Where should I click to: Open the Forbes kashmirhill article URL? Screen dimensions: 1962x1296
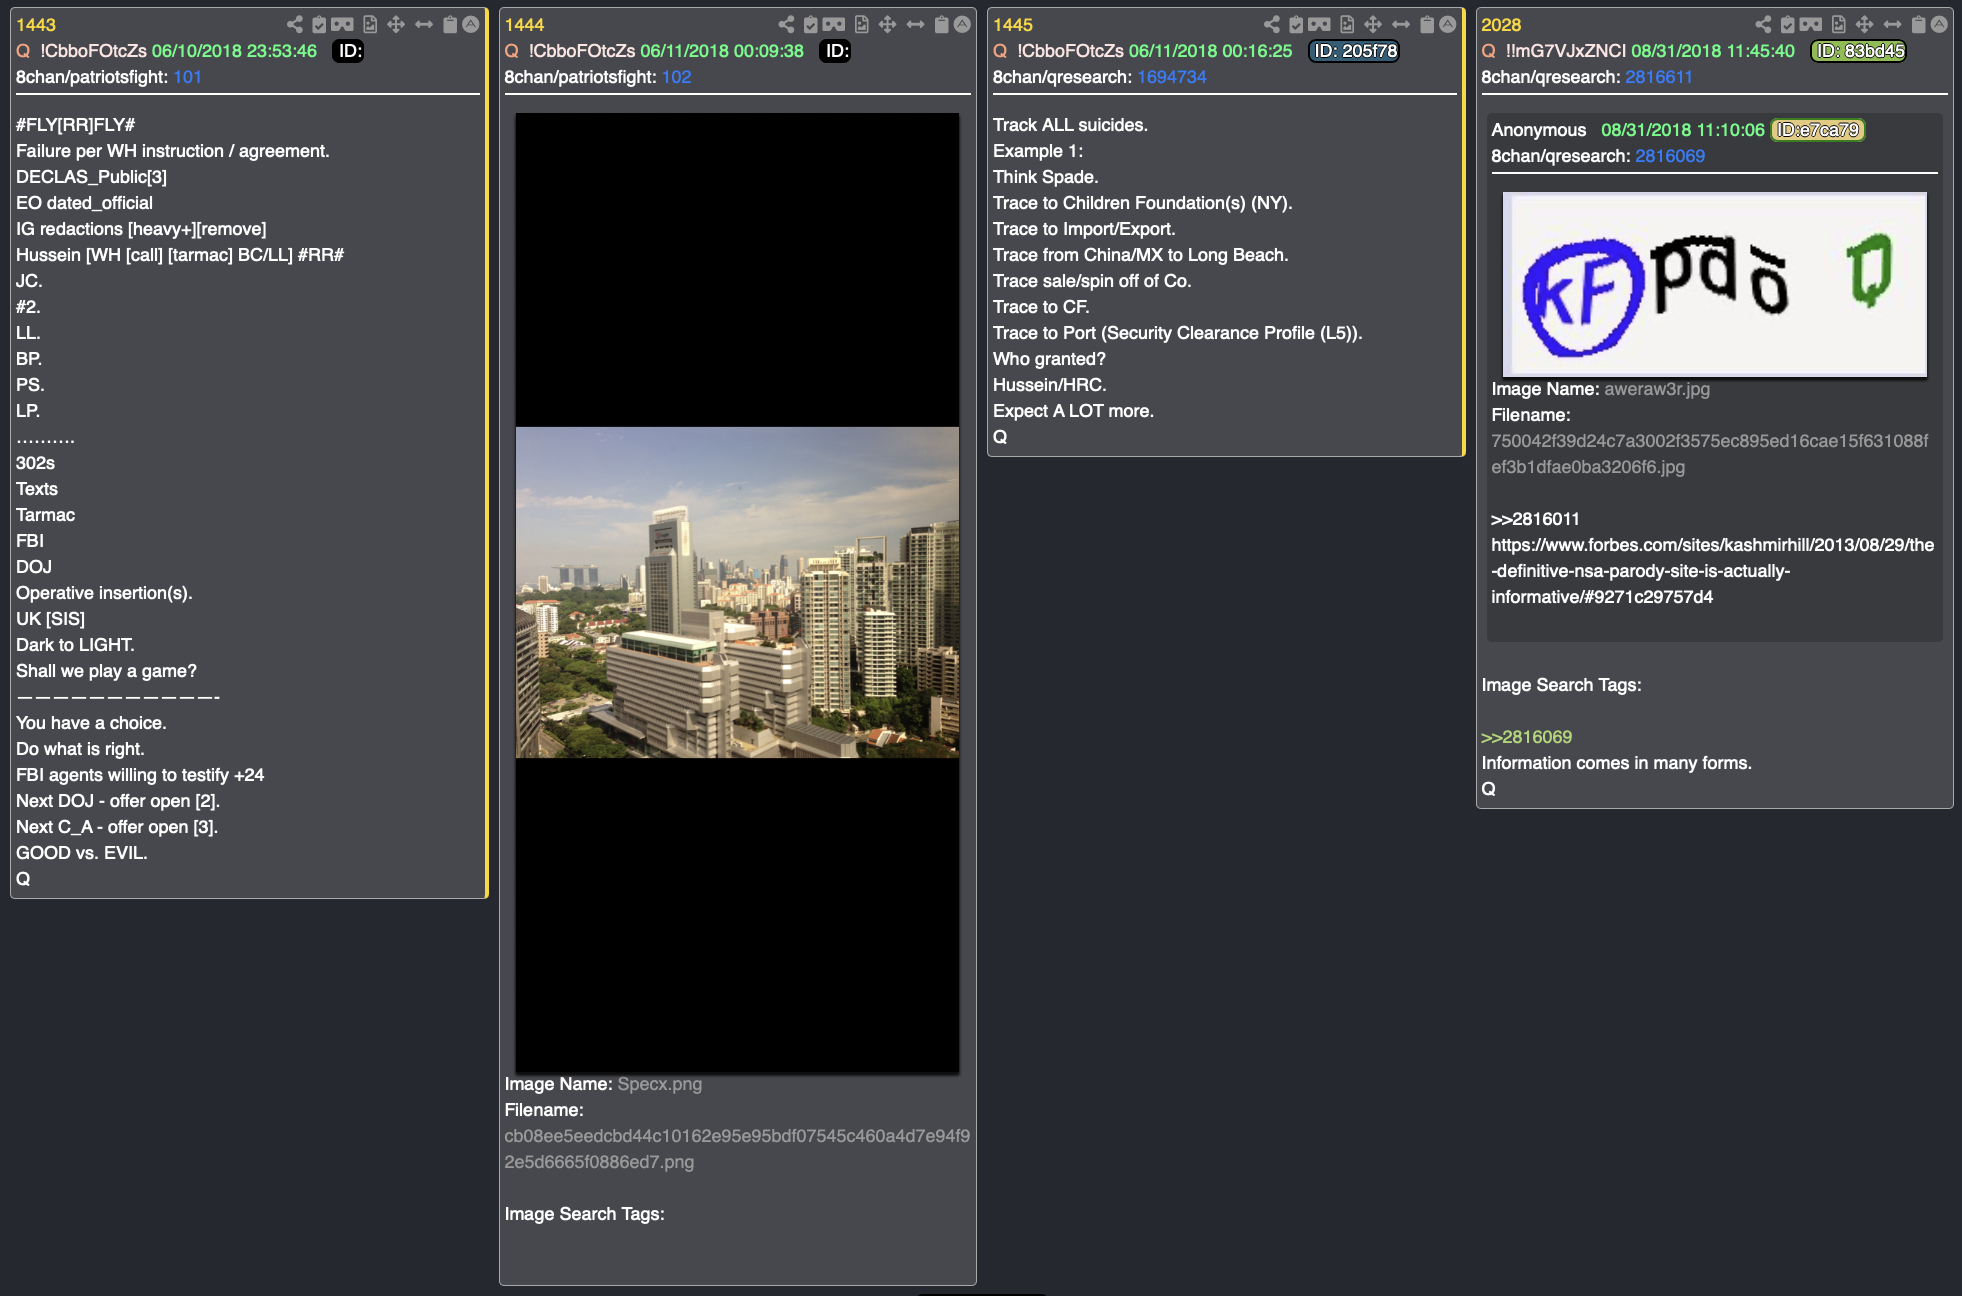(x=1712, y=571)
